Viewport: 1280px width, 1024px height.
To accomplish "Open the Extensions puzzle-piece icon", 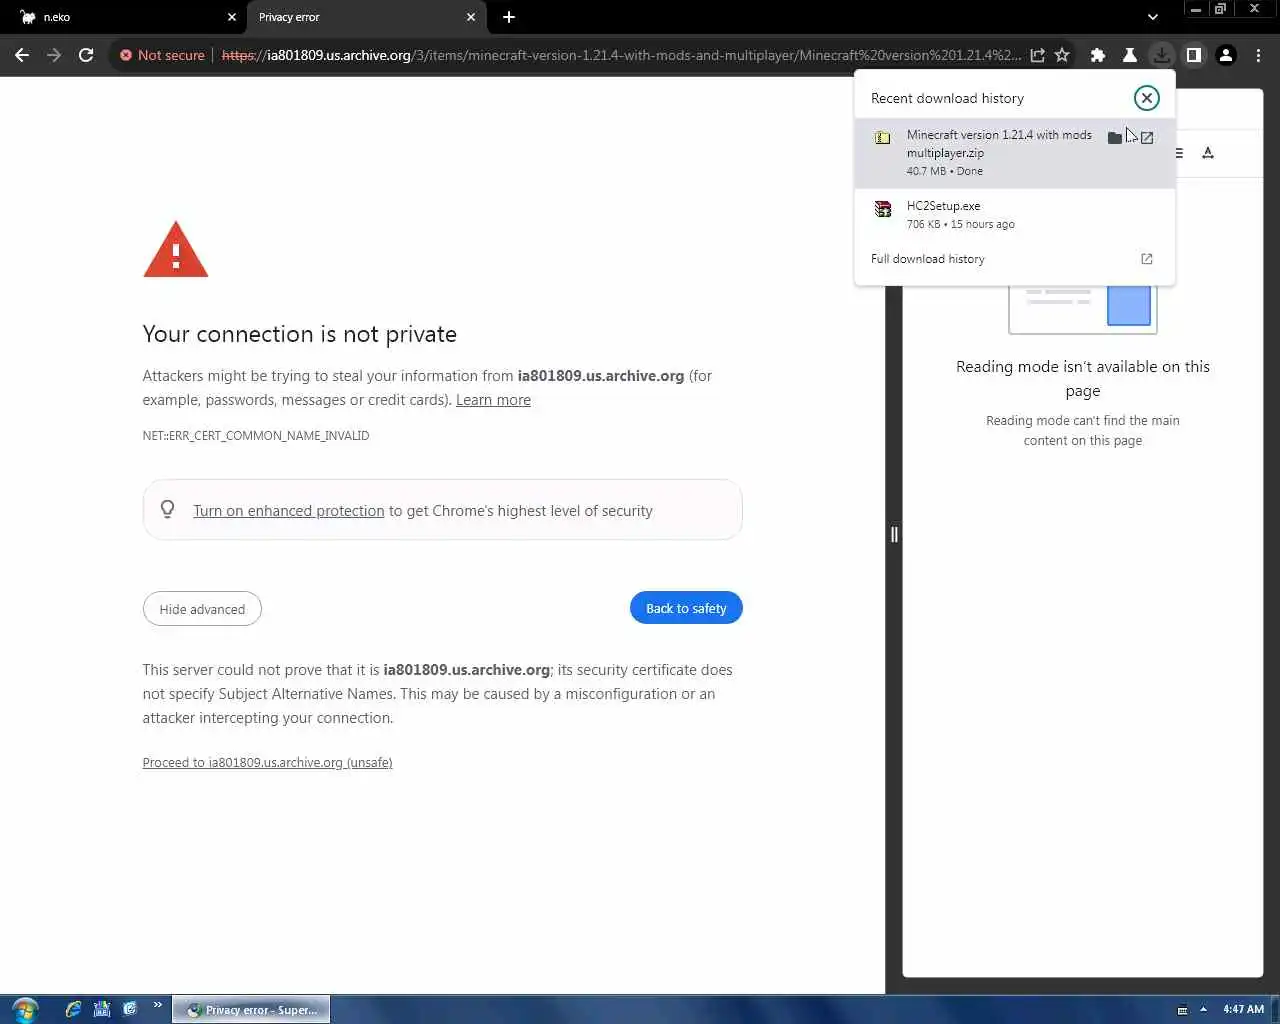I will pos(1098,55).
